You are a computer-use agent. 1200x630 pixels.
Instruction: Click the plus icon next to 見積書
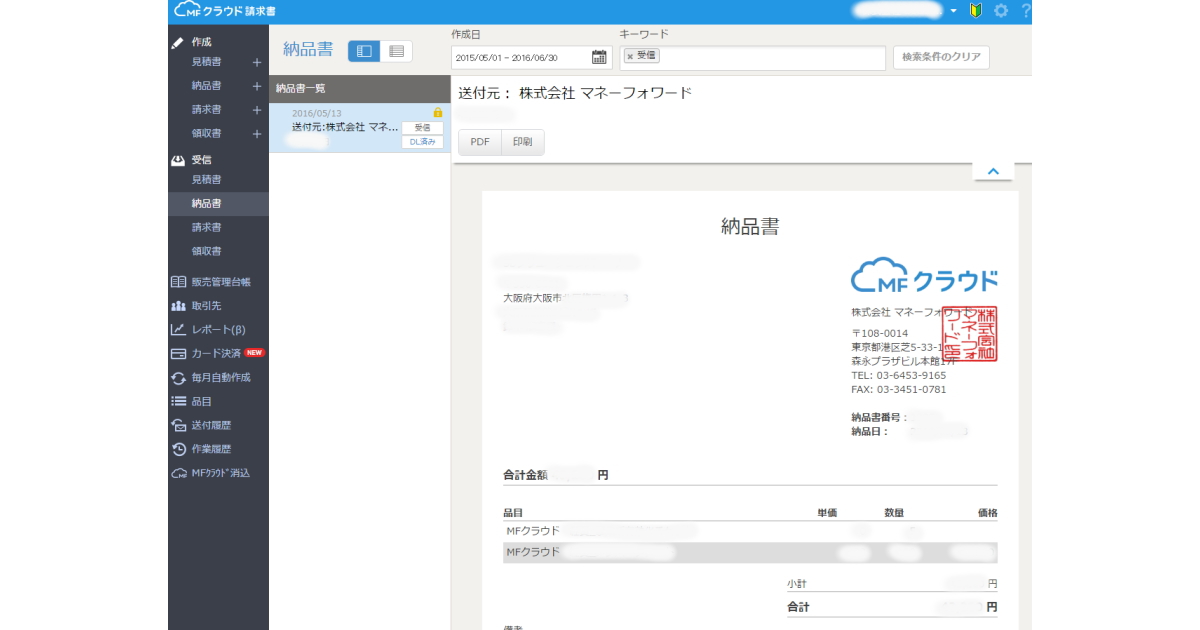[257, 62]
